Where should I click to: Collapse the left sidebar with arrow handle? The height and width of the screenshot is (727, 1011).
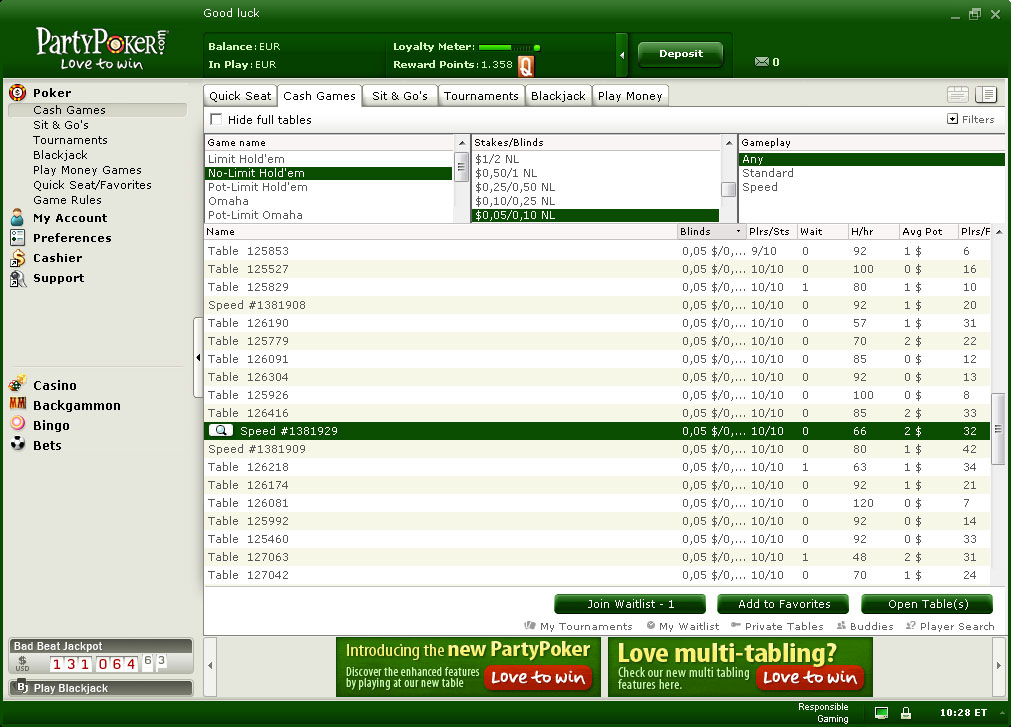click(x=198, y=358)
